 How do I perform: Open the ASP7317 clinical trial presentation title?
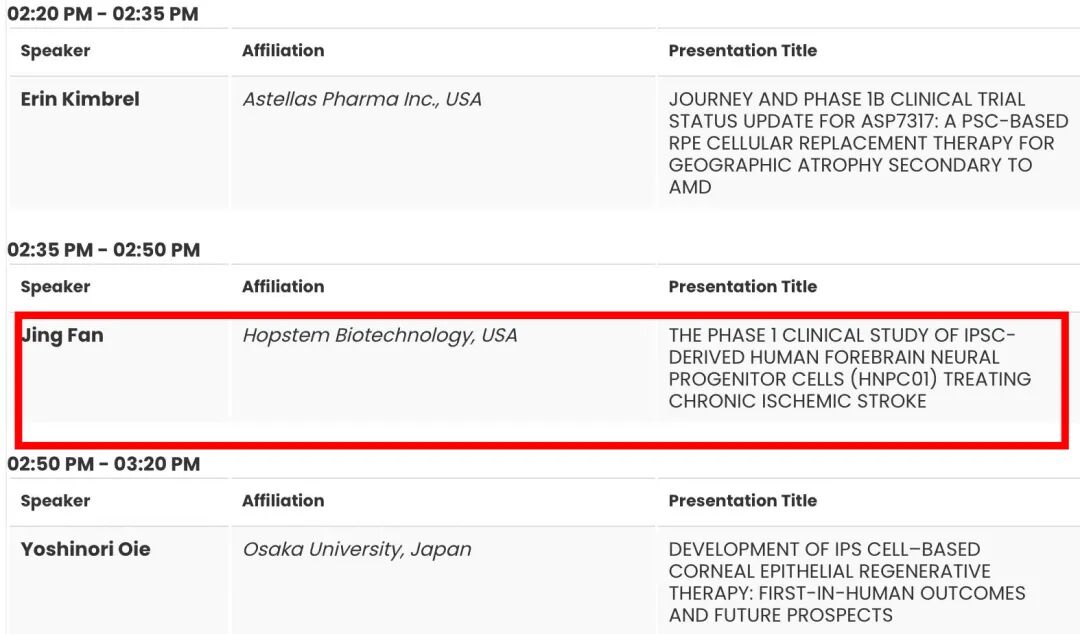pyautogui.click(x=868, y=142)
